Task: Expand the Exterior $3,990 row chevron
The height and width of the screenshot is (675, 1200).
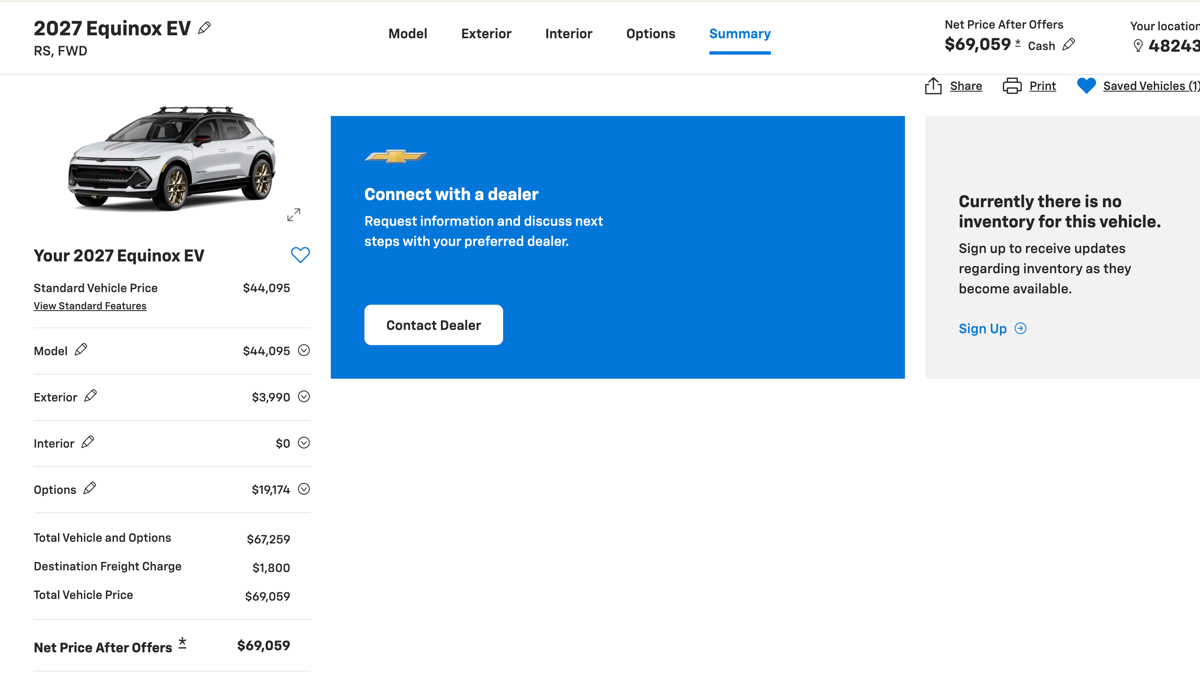Action: pos(304,397)
